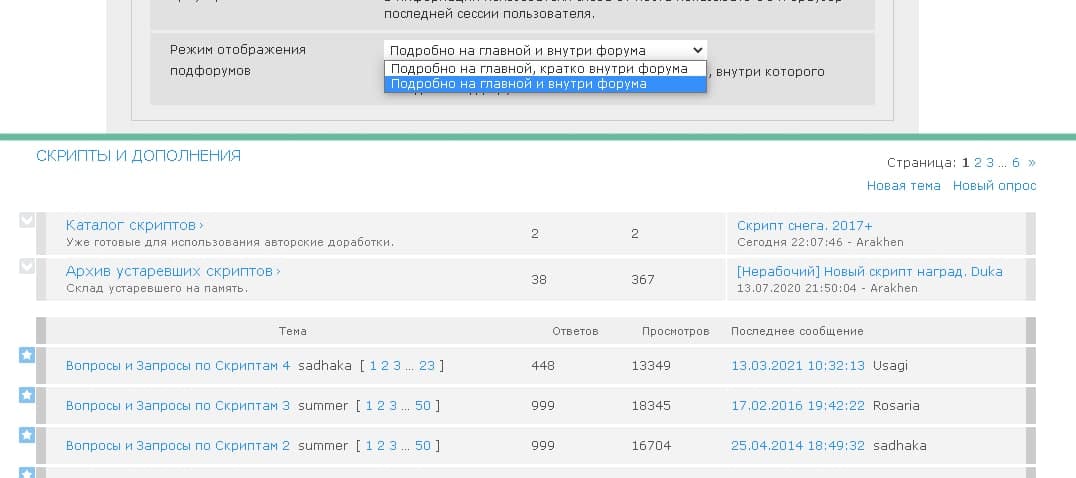Open page 2 of 'Скриптам 4' topic
The image size is (1076, 478).
[x=385, y=366]
